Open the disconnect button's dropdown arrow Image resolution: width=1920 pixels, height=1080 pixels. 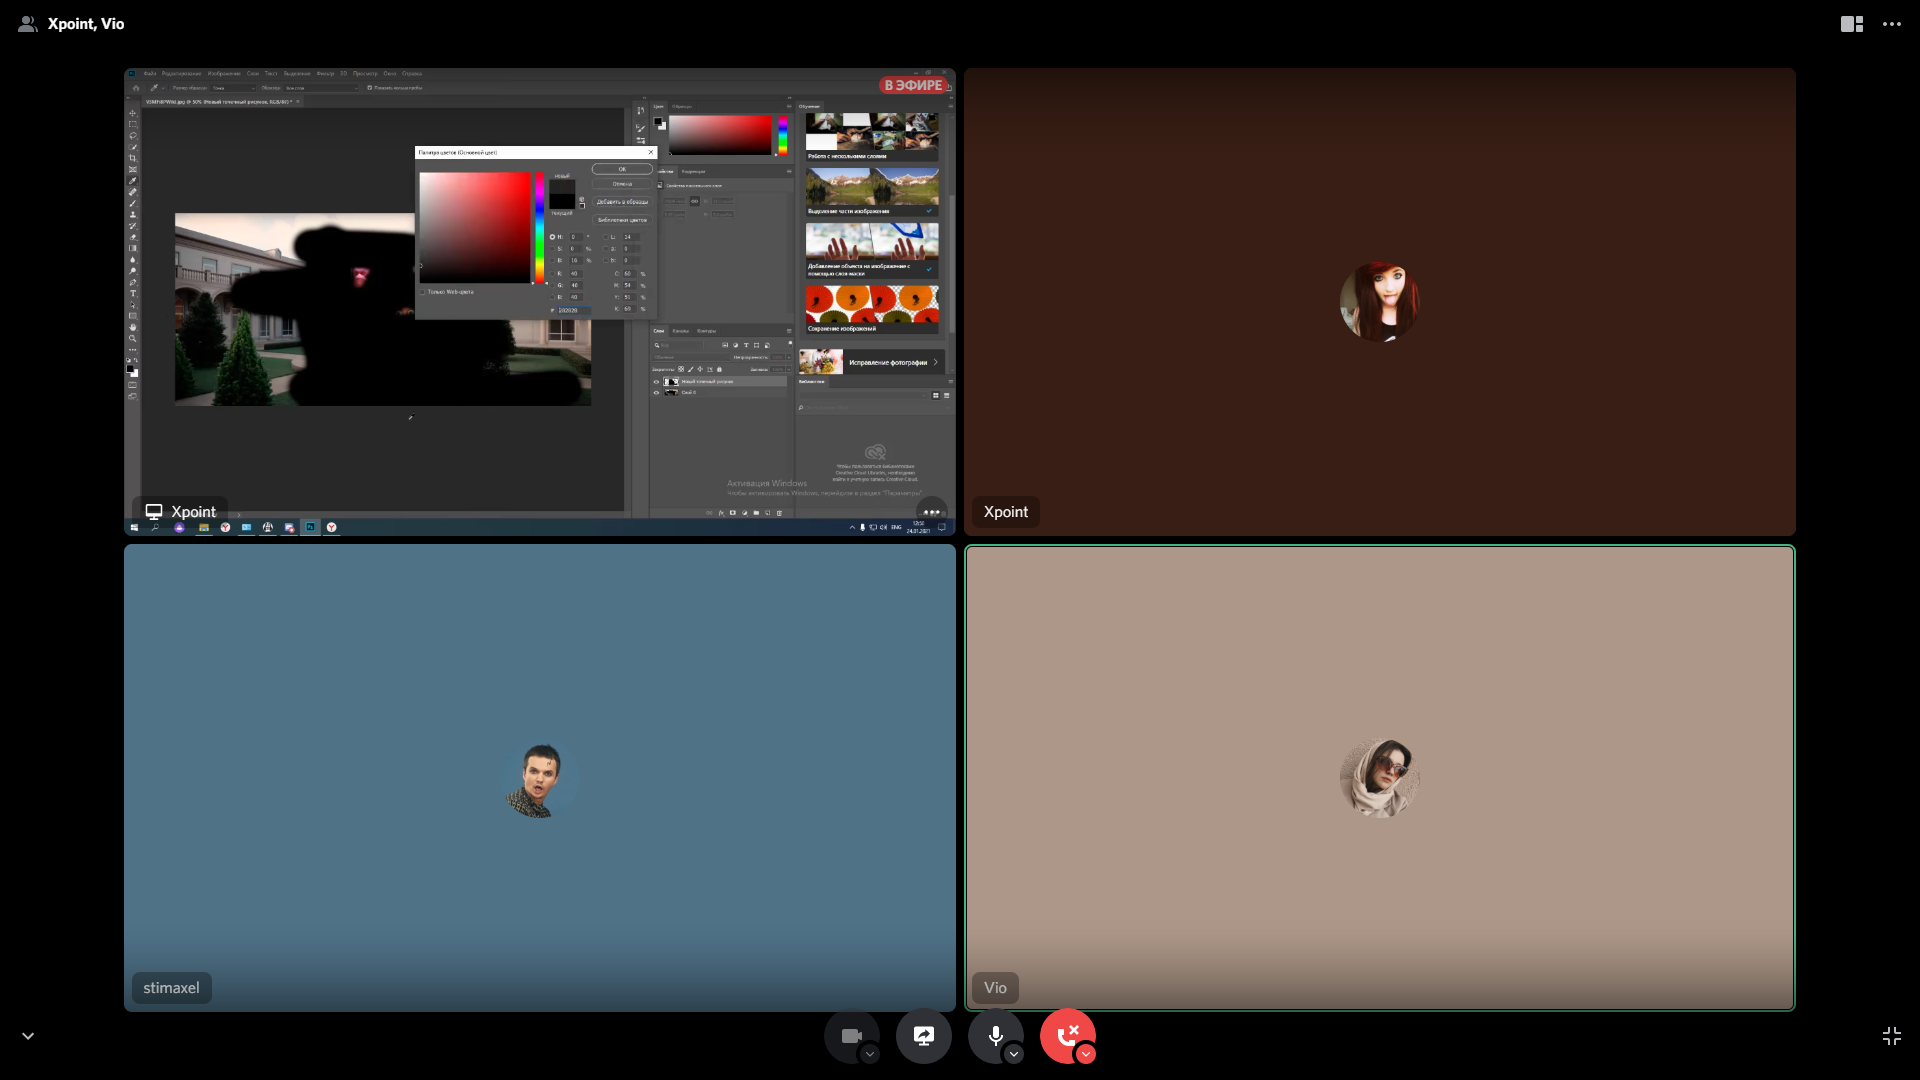pos(1086,1054)
